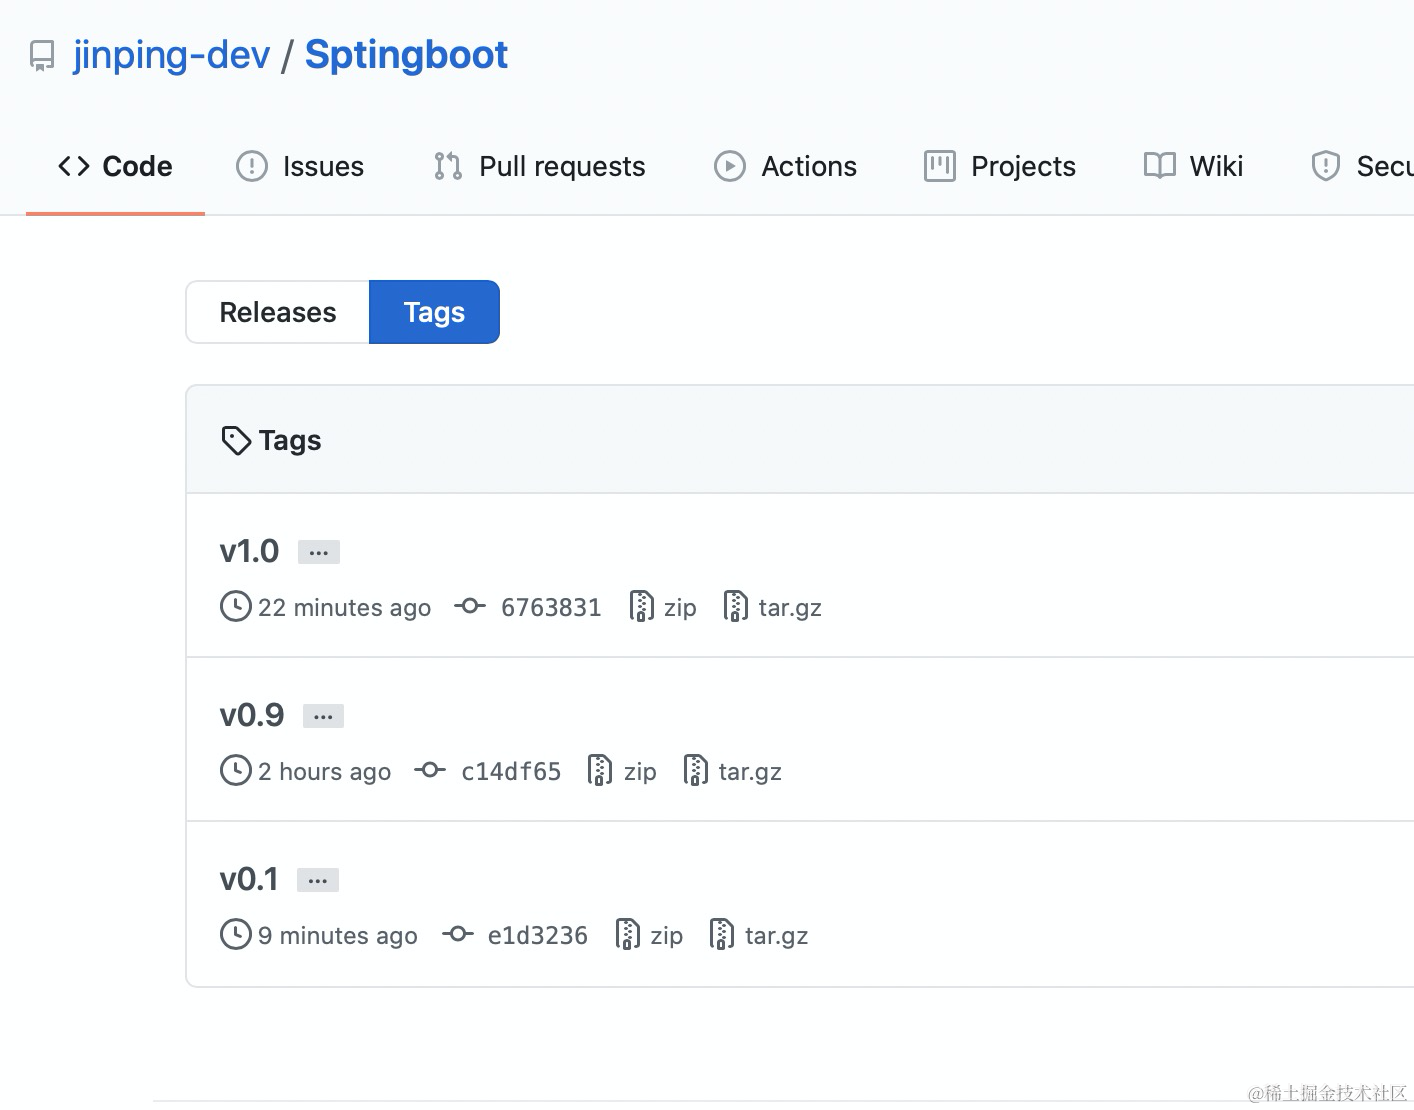Click the tar.gz file icon for v1.0

tap(735, 606)
